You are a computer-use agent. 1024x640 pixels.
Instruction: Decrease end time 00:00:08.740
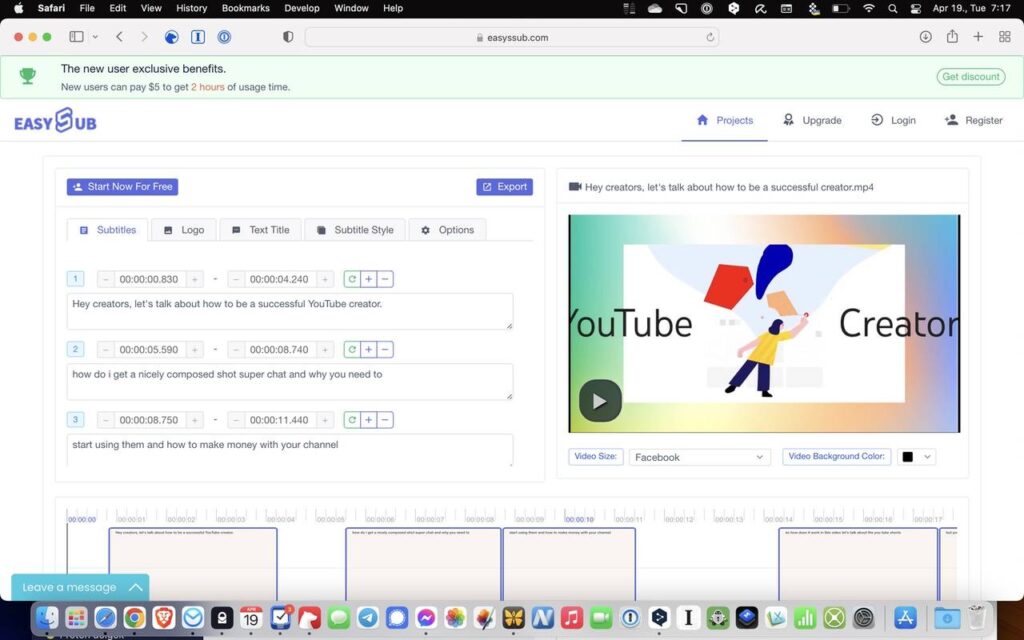236,350
